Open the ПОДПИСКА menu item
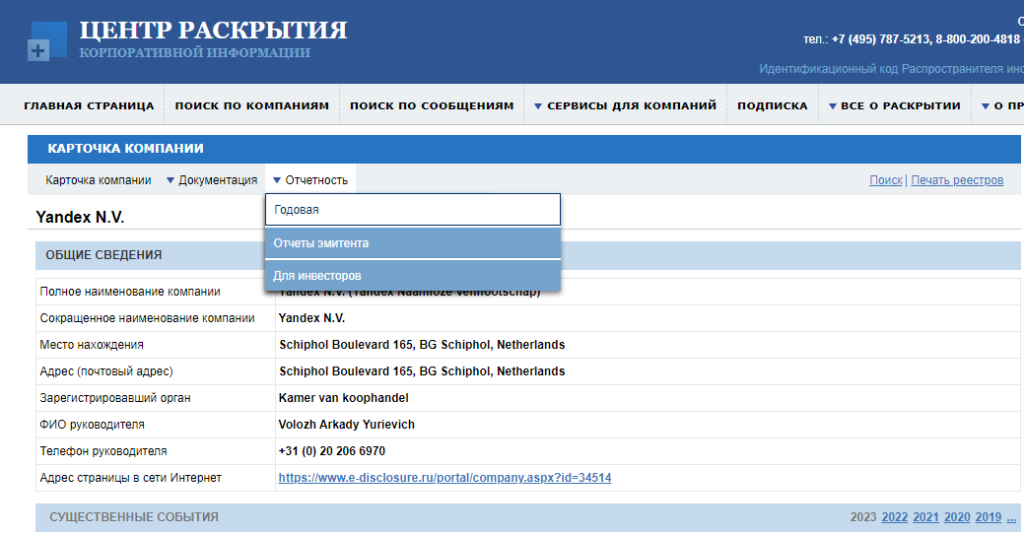The height and width of the screenshot is (535, 1024). click(773, 105)
